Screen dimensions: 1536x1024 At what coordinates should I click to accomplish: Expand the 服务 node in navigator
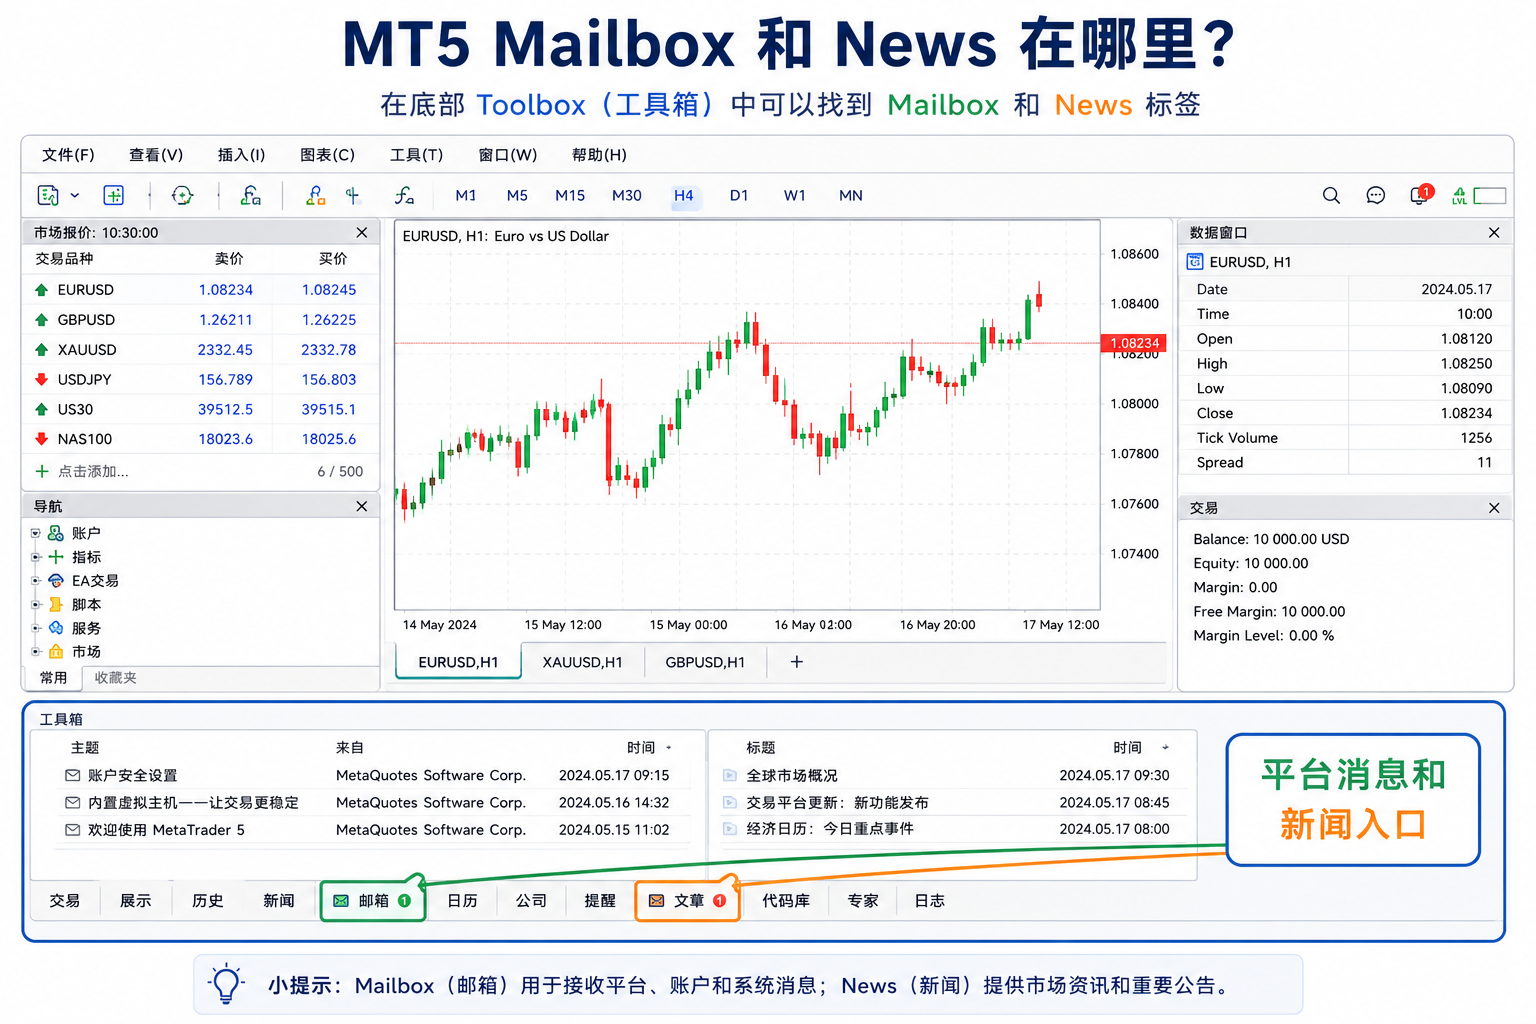click(35, 628)
